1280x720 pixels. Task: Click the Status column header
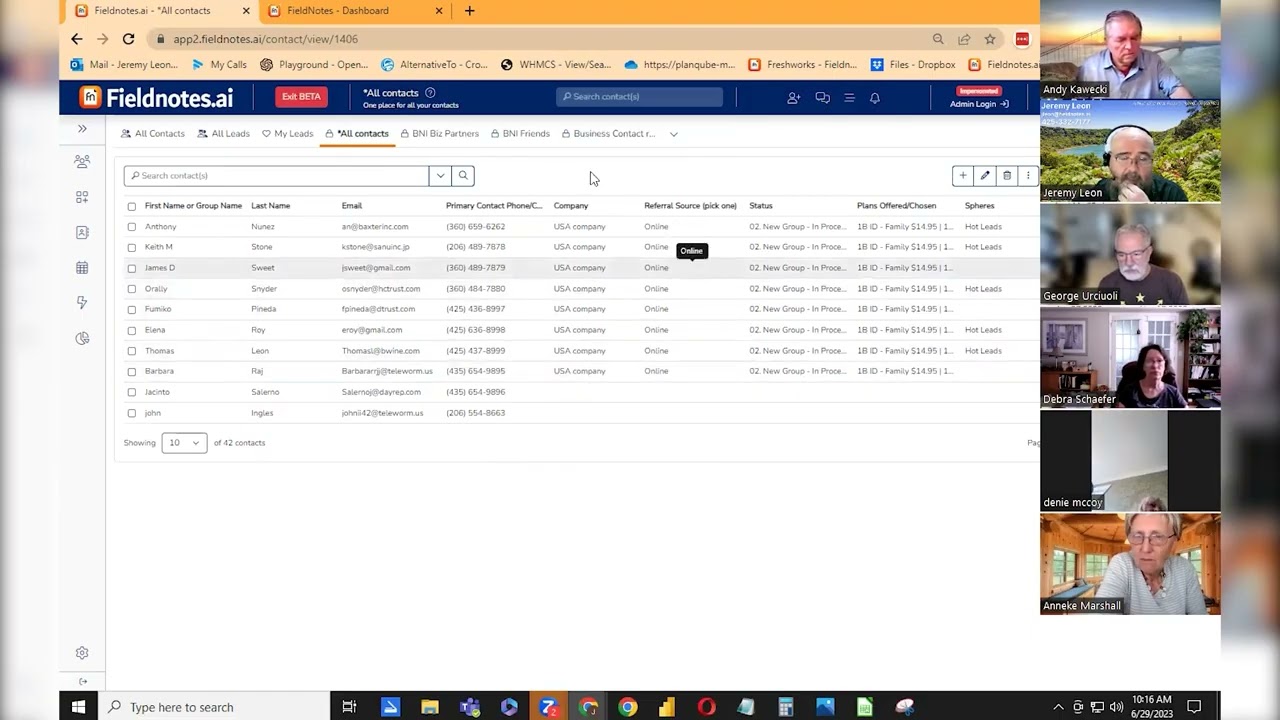point(761,206)
